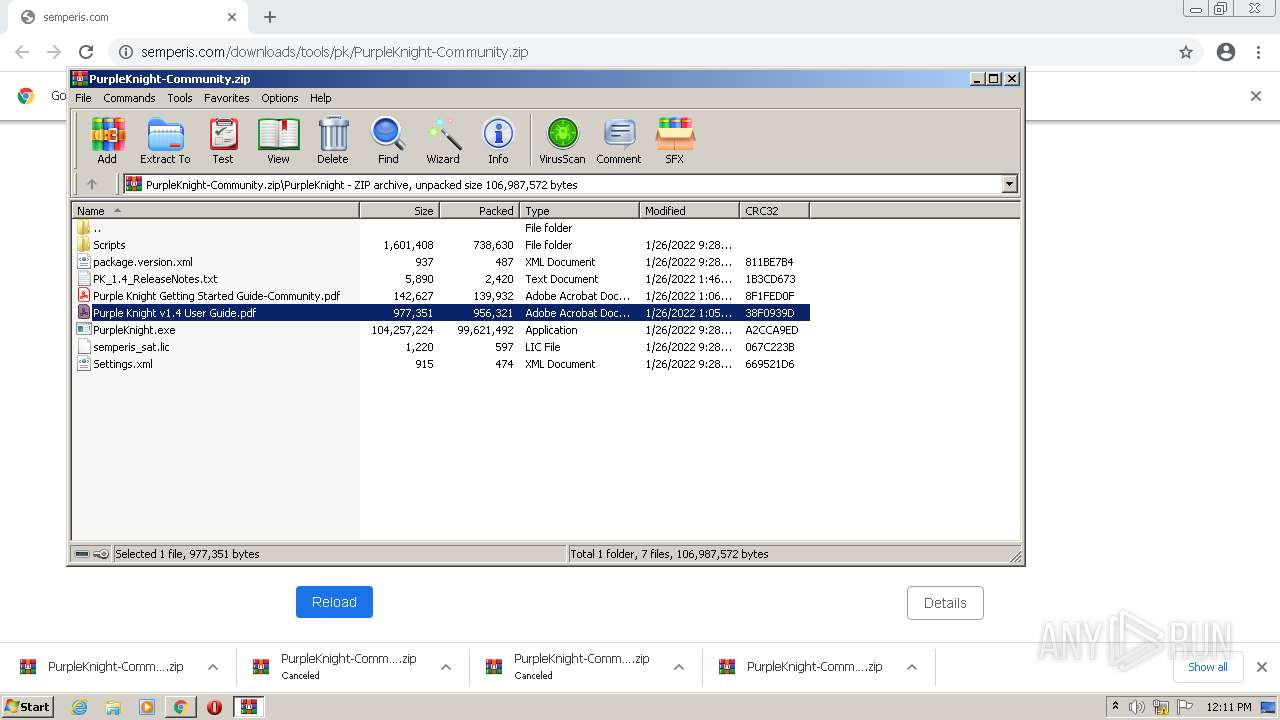Close the semperis.com tab

[x=232, y=17]
